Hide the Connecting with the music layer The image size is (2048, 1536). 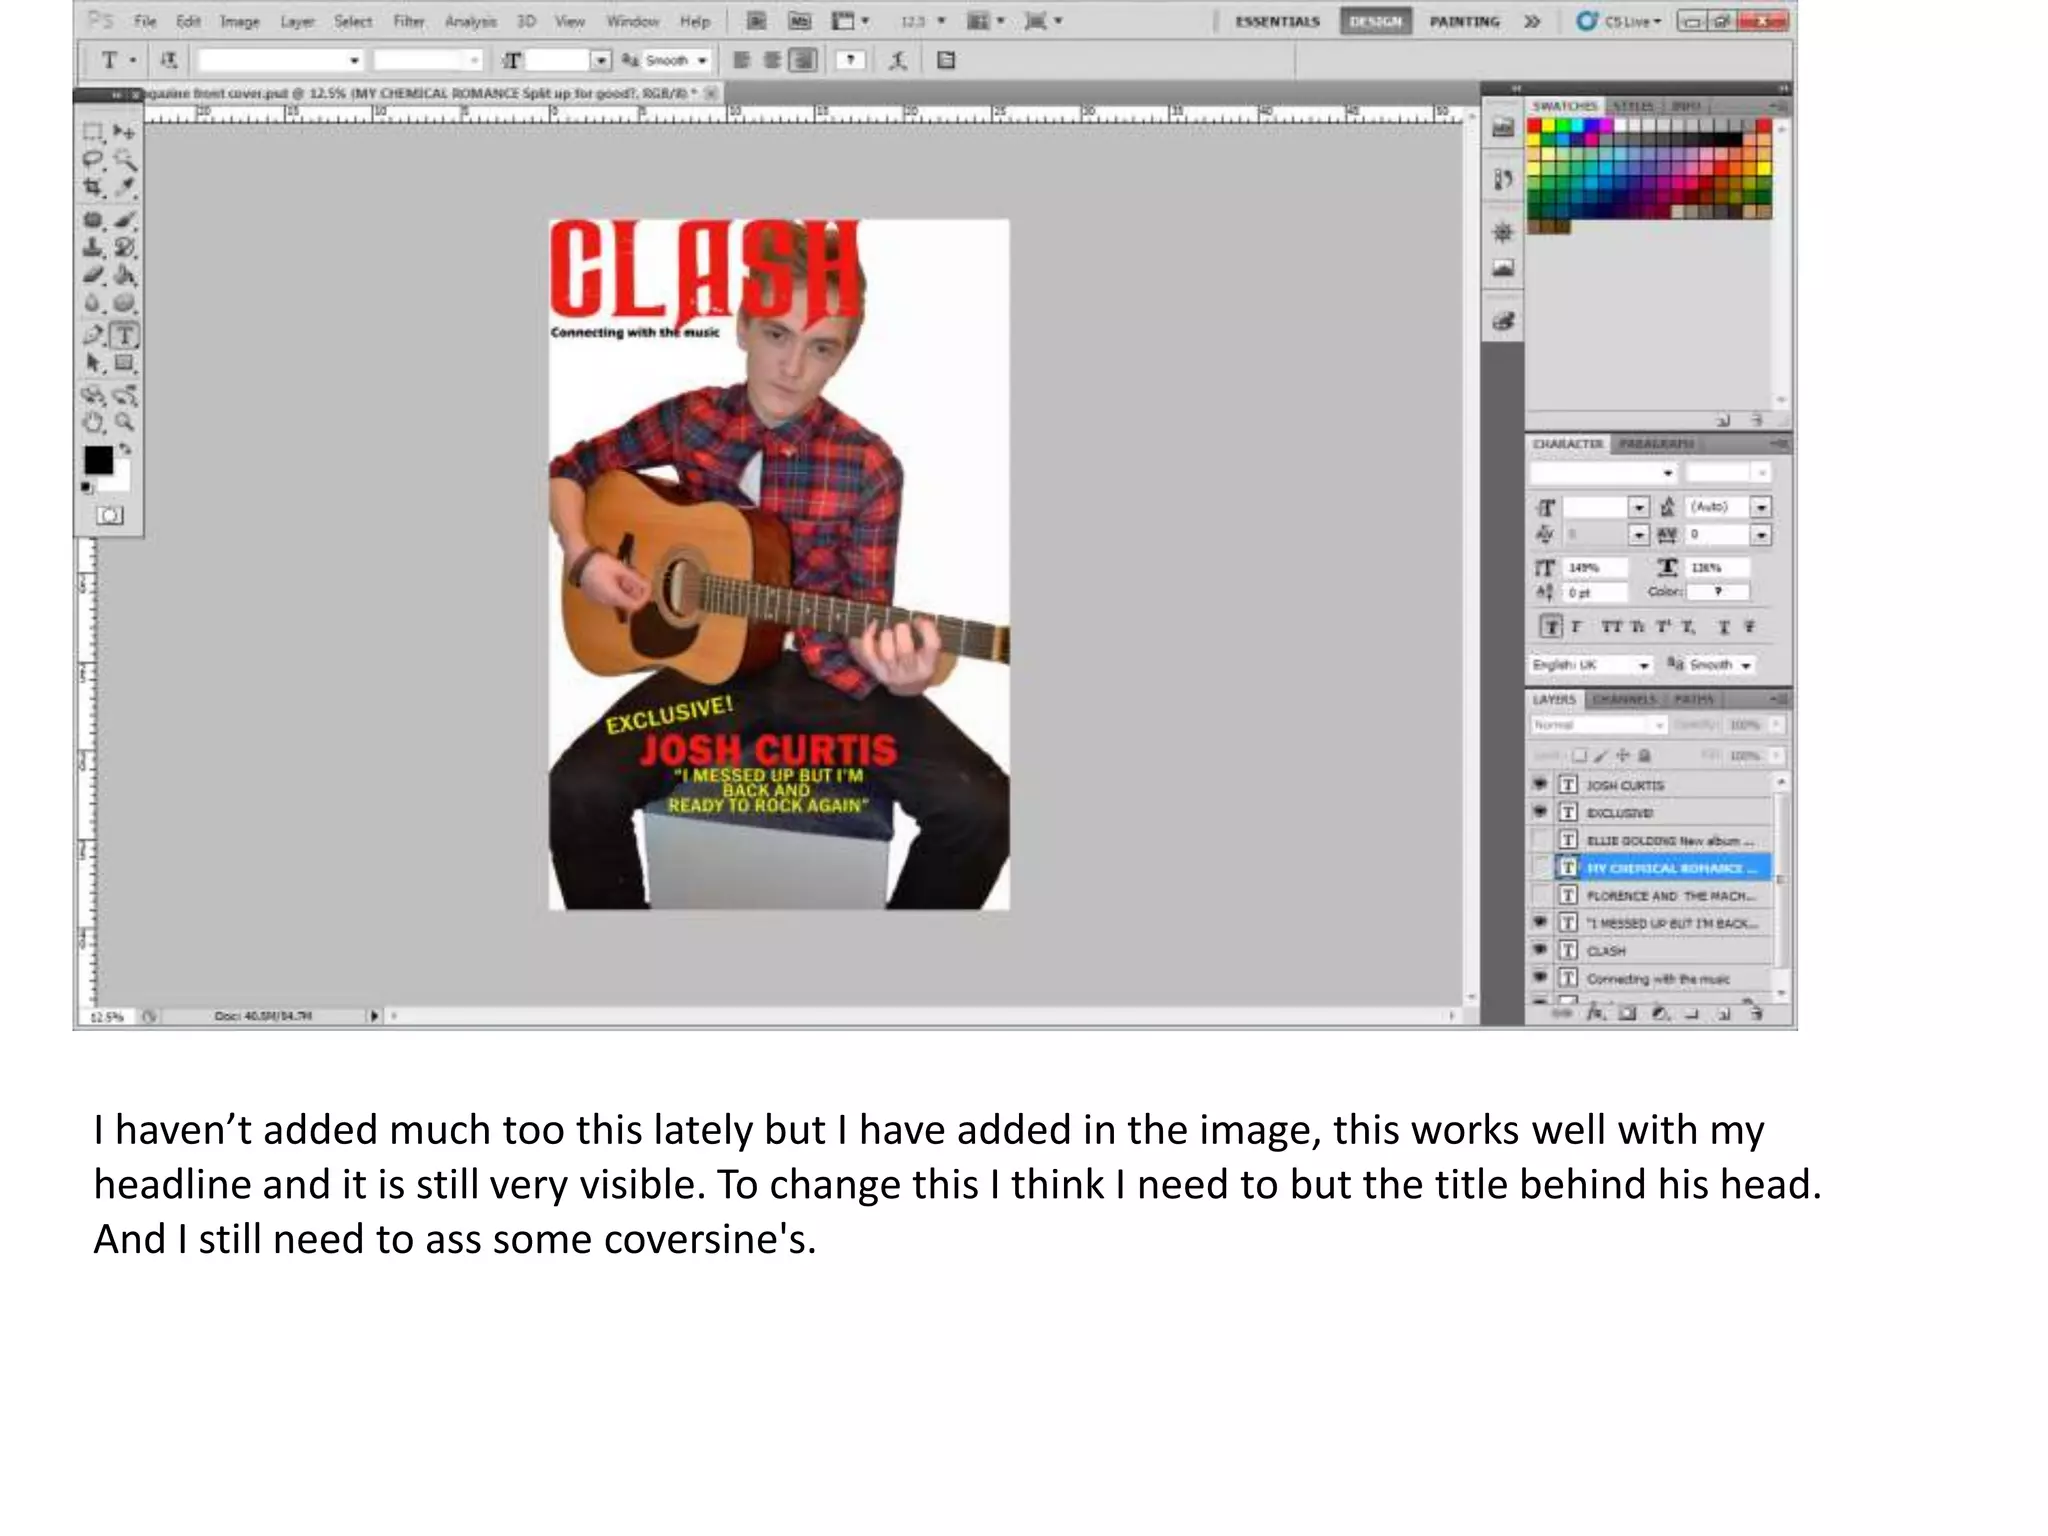pyautogui.click(x=1540, y=977)
